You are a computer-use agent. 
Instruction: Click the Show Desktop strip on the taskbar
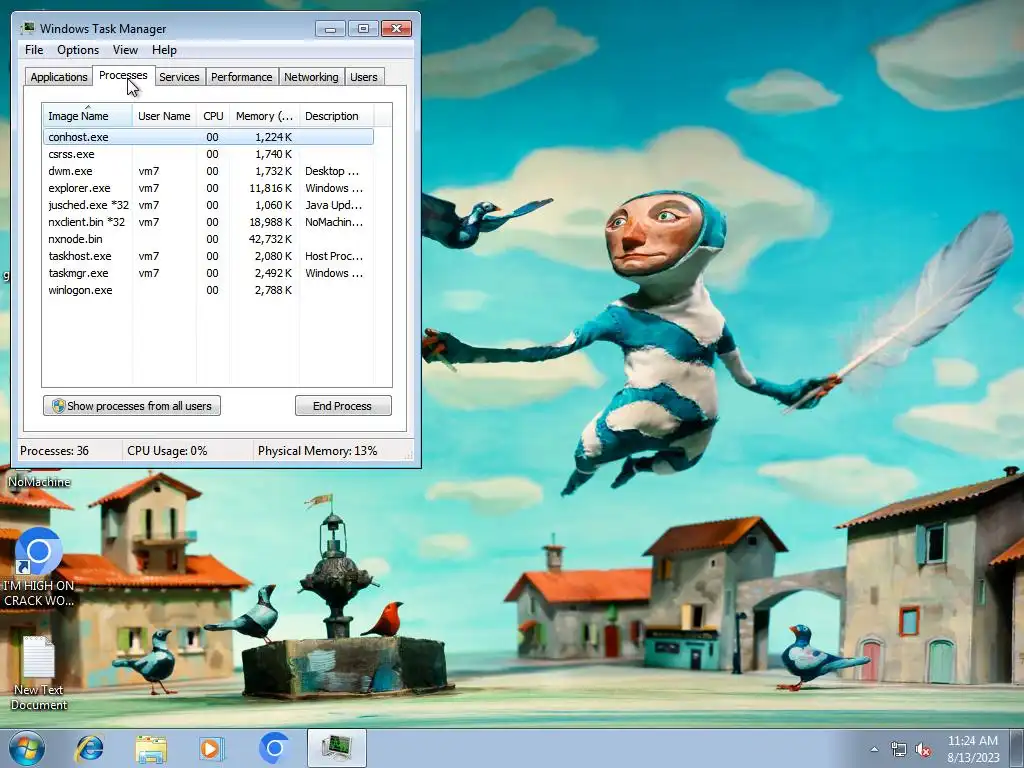[x=1017, y=748]
